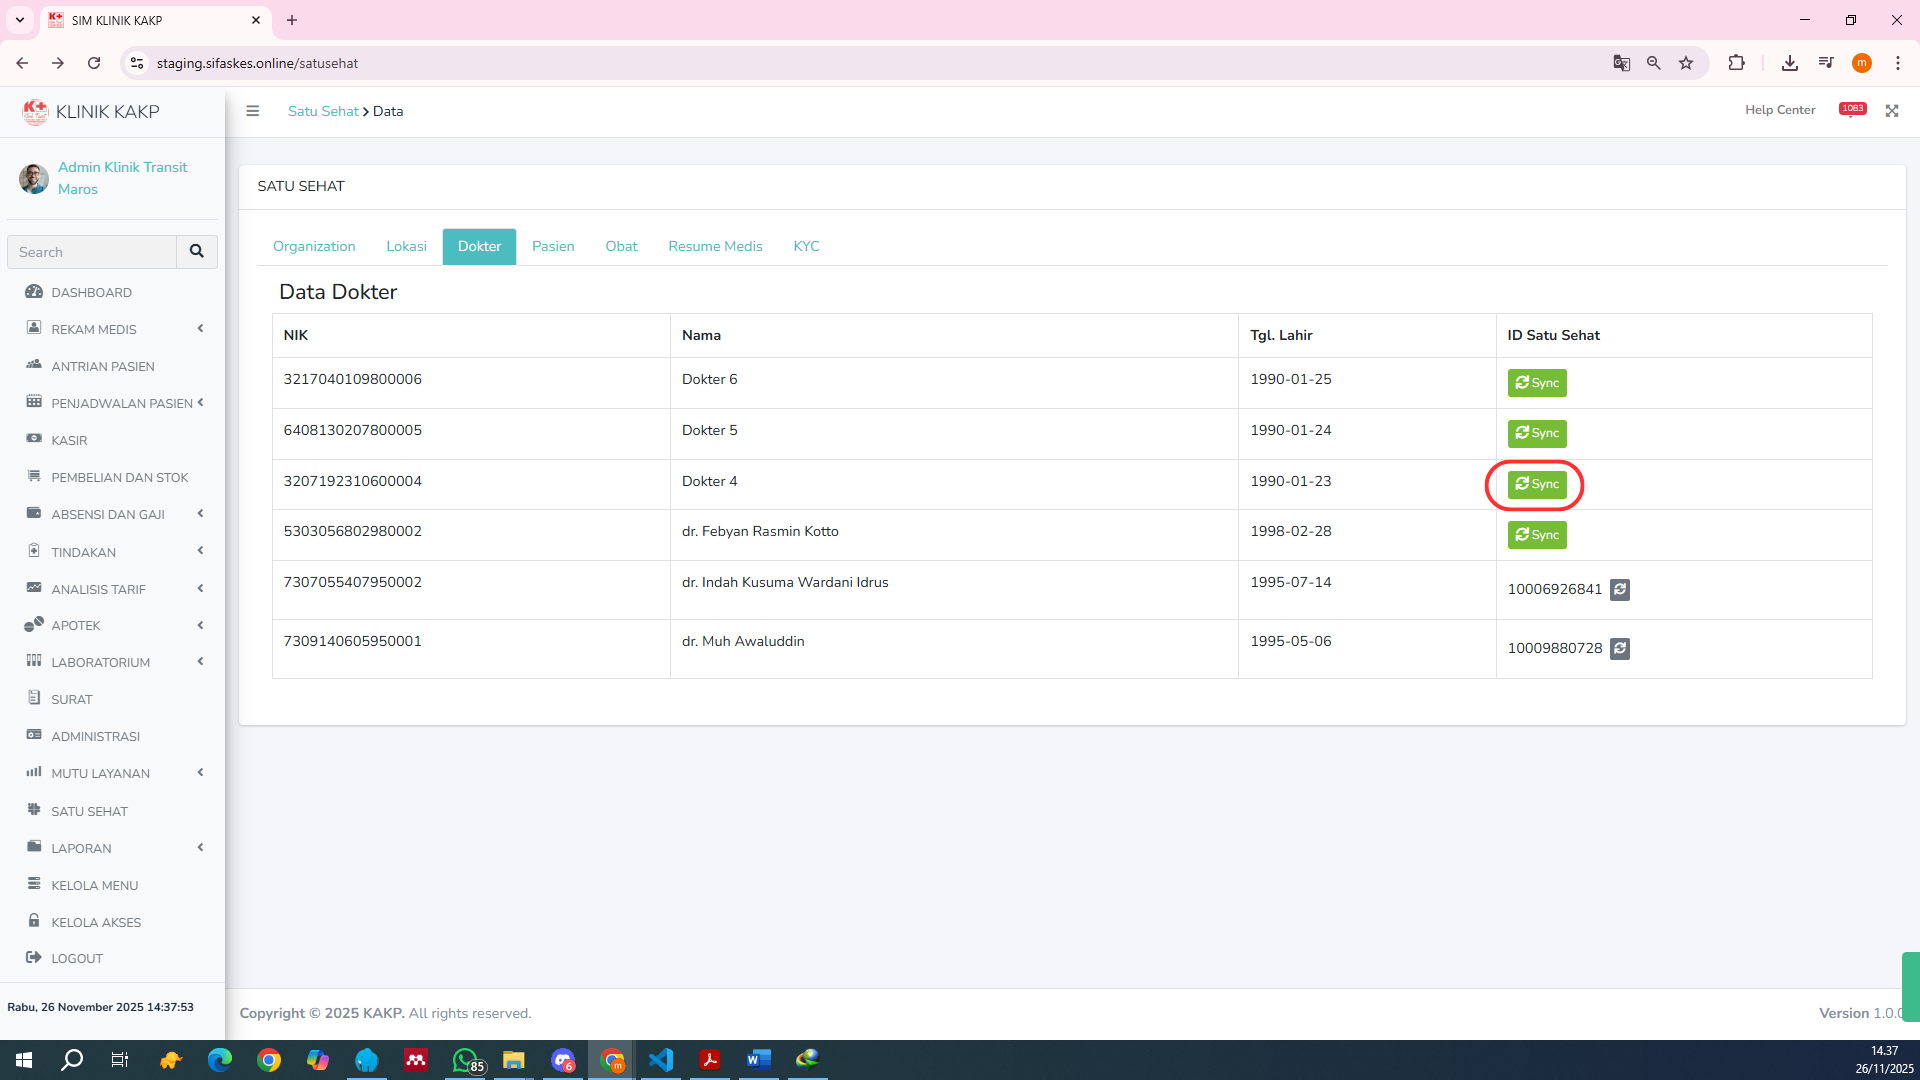Open the Help Center link
Viewport: 1920px width, 1080px height.
(1780, 110)
